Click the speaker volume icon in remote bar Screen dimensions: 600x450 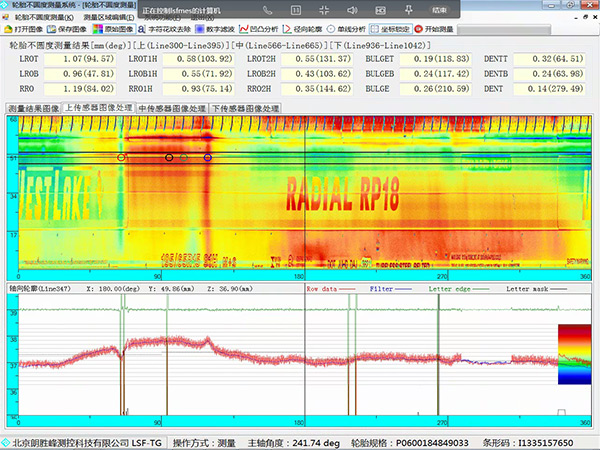[x=352, y=10]
